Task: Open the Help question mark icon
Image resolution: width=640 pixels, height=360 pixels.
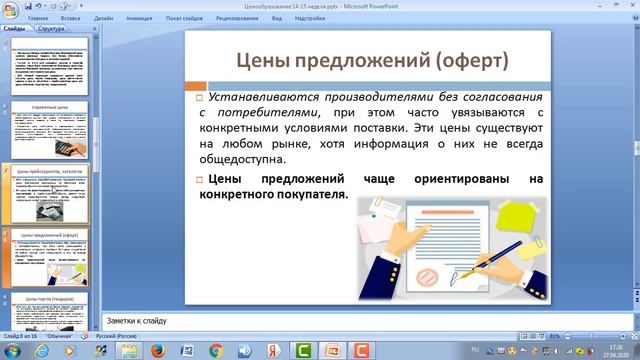Action: pyautogui.click(x=636, y=18)
